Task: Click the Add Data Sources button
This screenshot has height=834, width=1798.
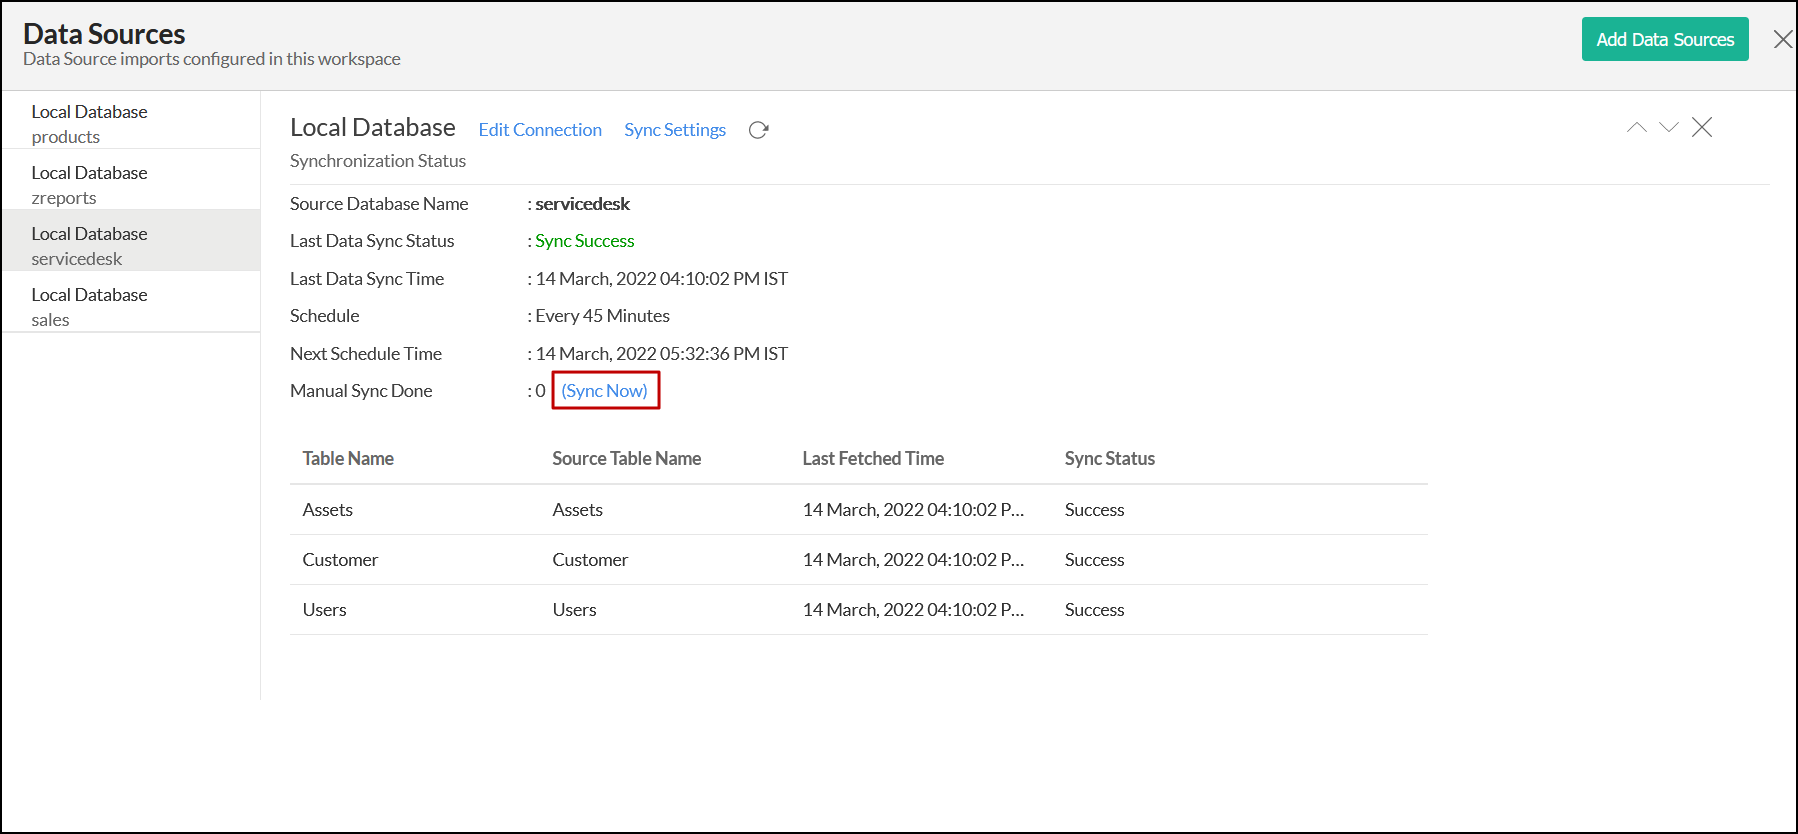Action: point(1664,39)
